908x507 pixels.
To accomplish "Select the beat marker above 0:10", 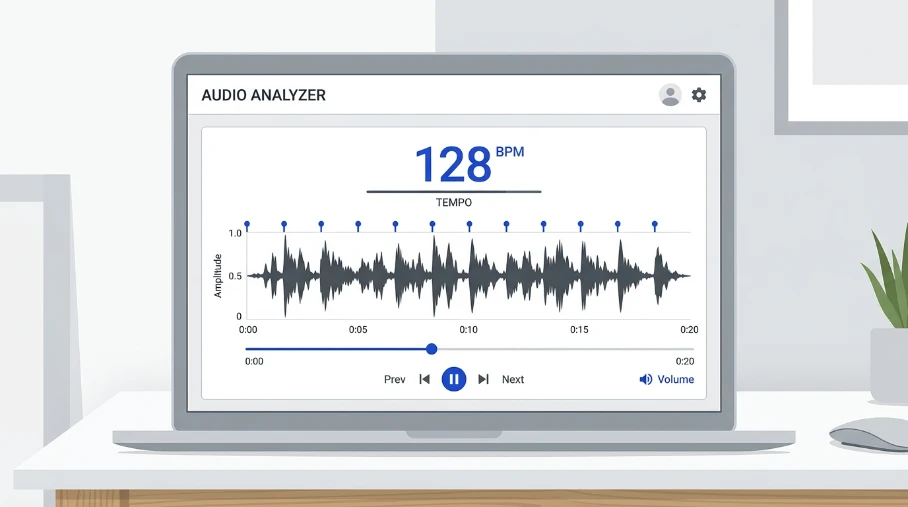I will (x=470, y=226).
